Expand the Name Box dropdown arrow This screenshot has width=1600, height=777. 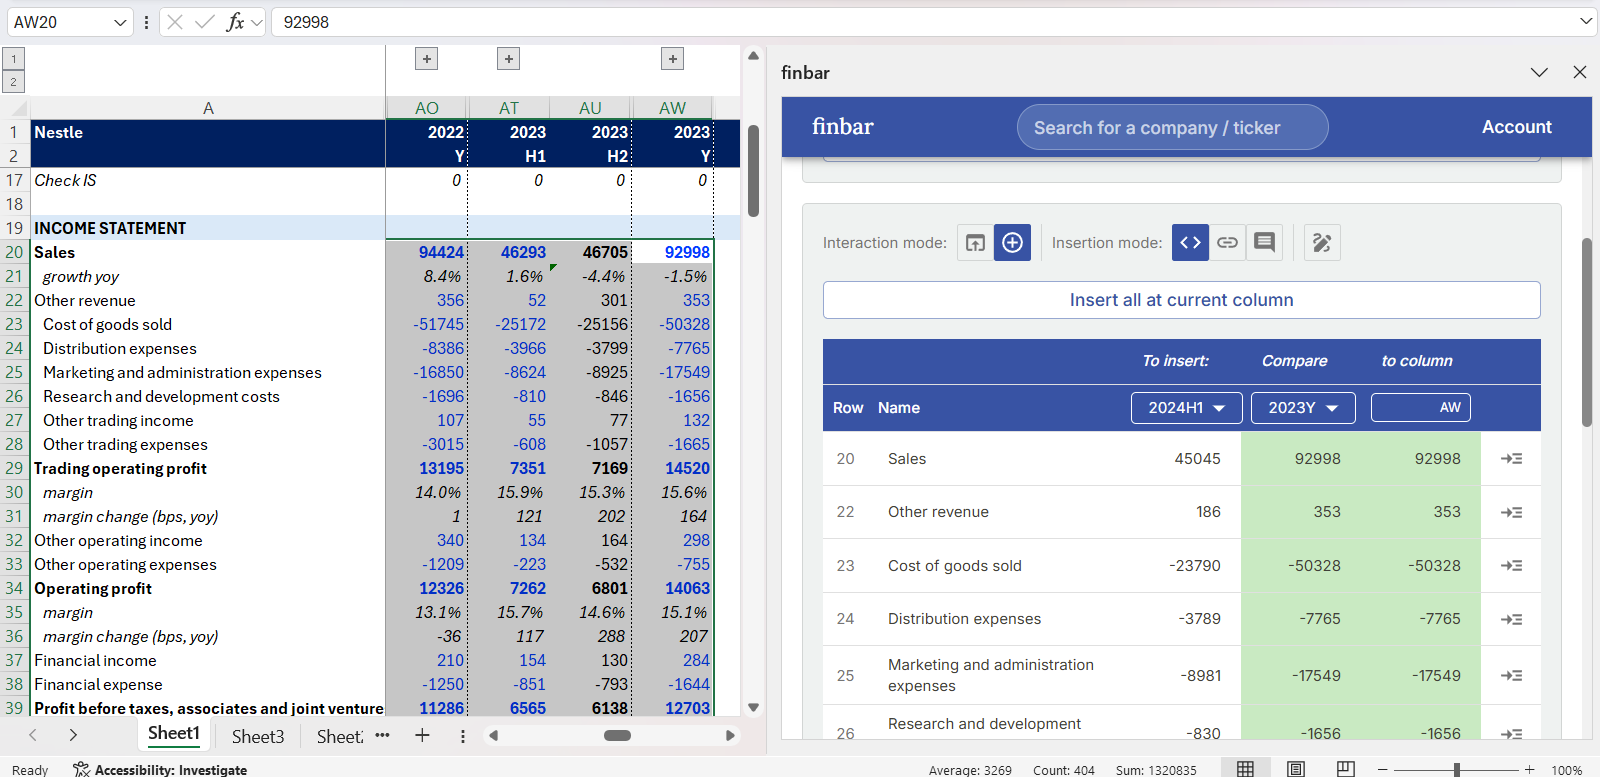pyautogui.click(x=120, y=22)
